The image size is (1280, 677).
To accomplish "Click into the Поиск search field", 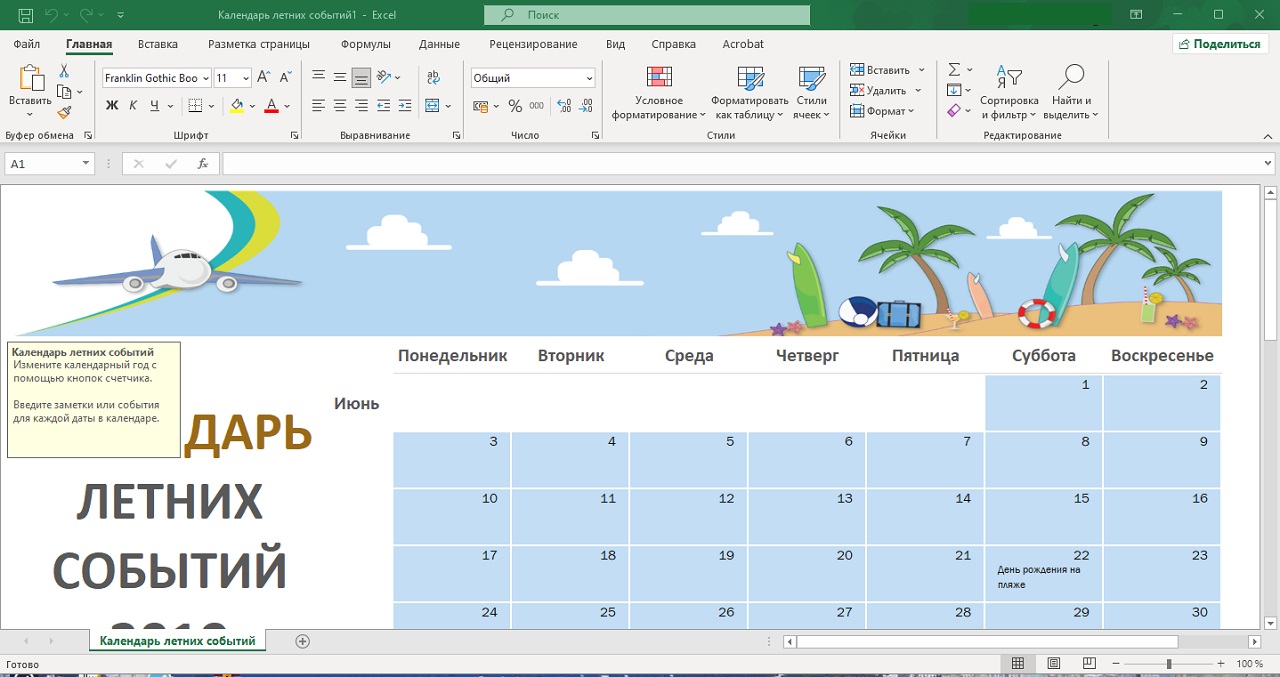I will pos(647,15).
